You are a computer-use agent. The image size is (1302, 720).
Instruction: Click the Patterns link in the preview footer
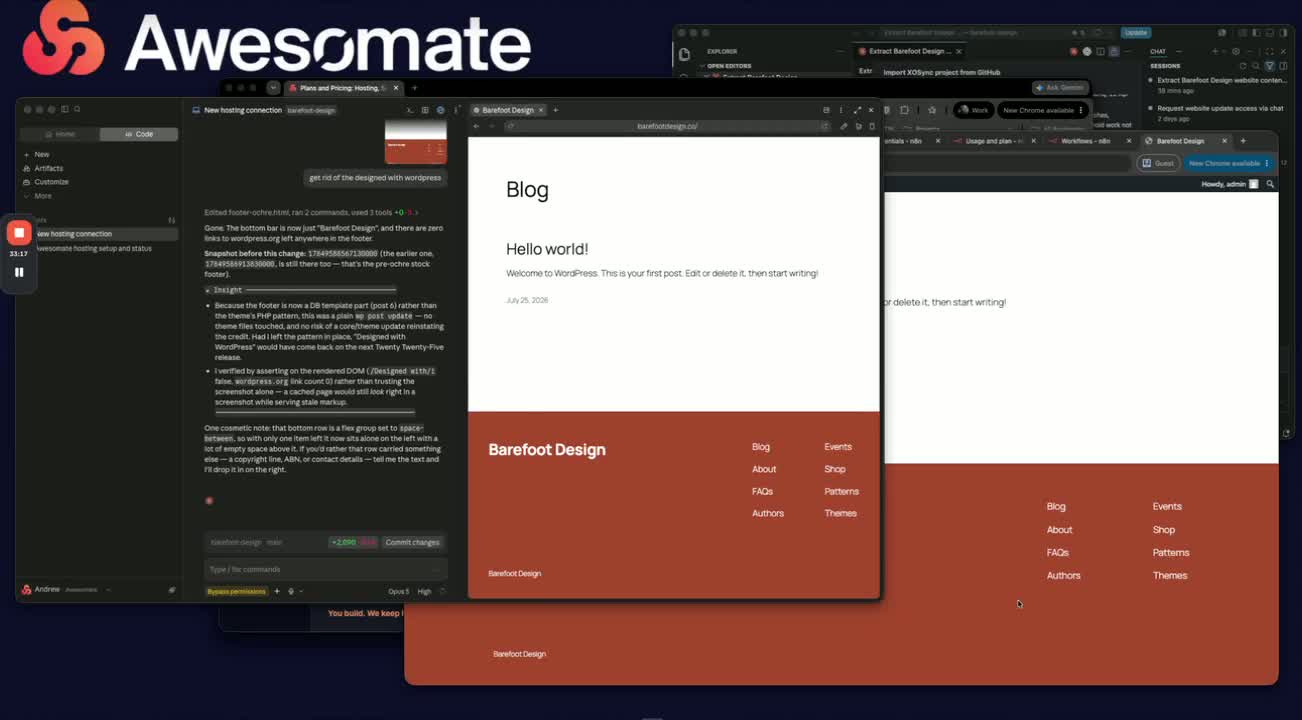841,491
